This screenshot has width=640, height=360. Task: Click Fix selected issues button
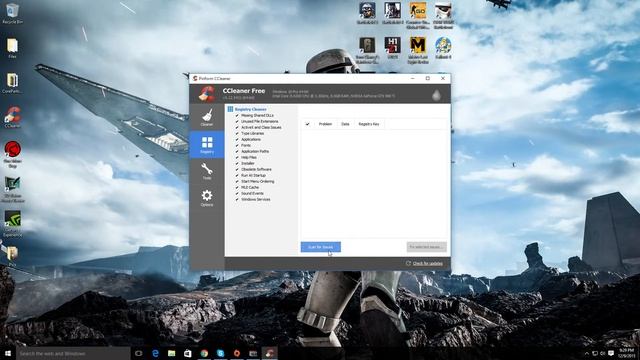(427, 247)
